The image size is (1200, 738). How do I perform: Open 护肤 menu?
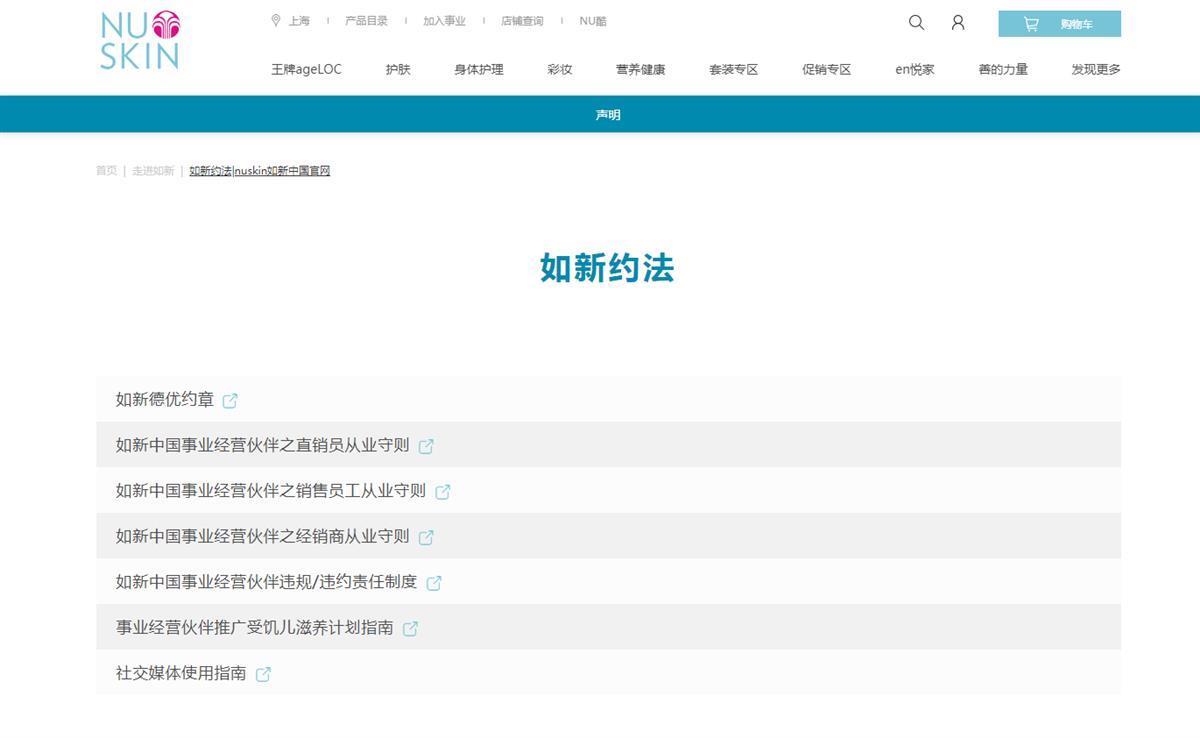point(398,70)
